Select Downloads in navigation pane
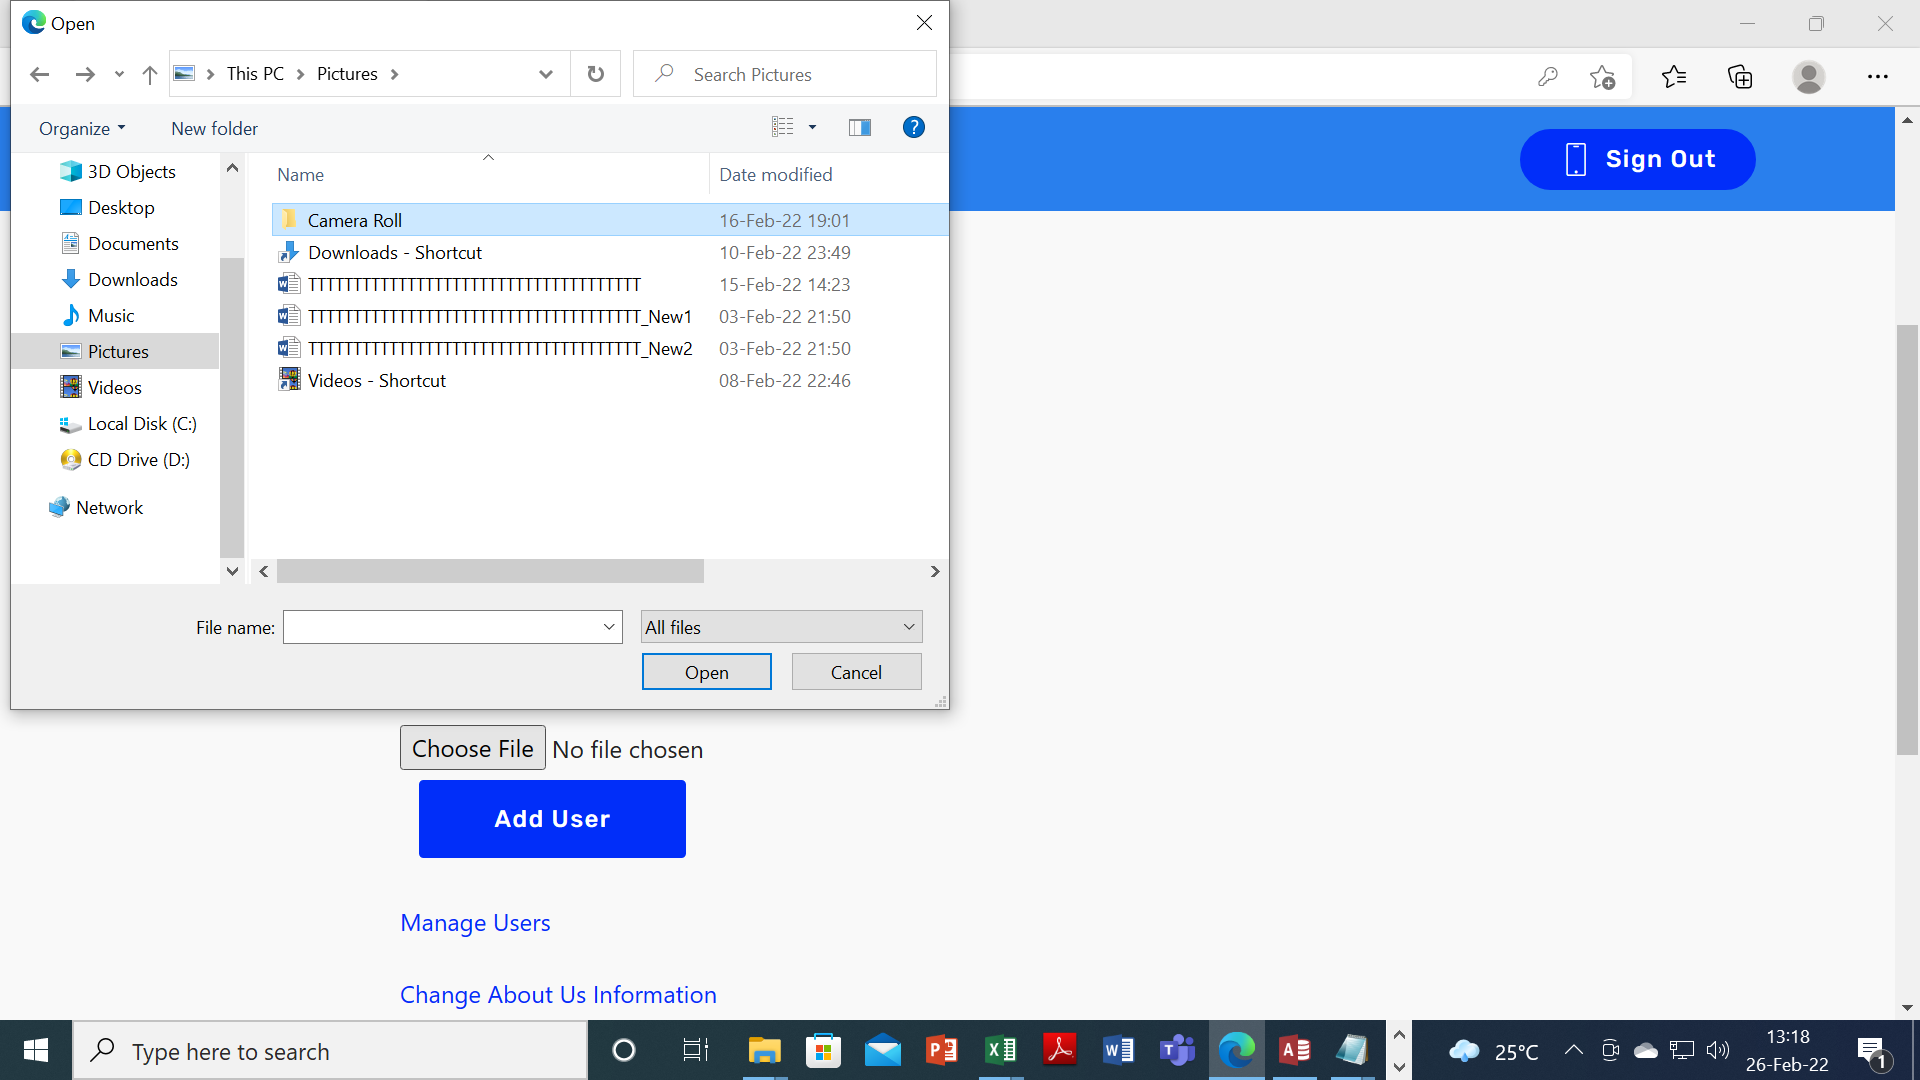Image resolution: width=1920 pixels, height=1080 pixels. [132, 279]
